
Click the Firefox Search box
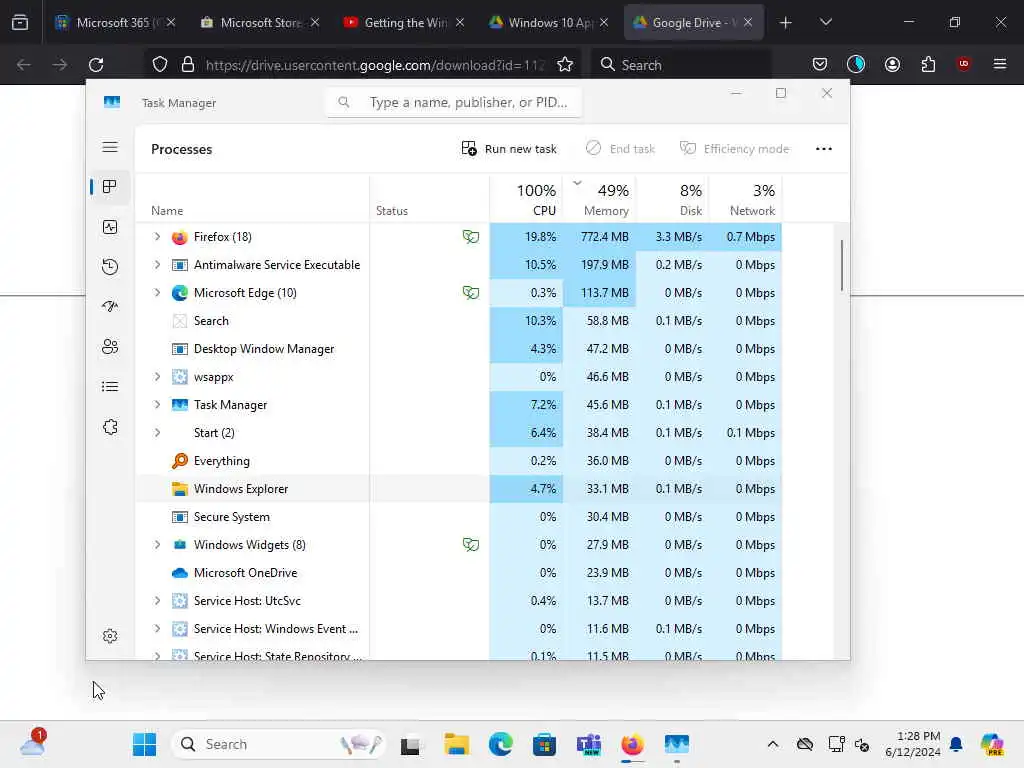[x=680, y=65]
